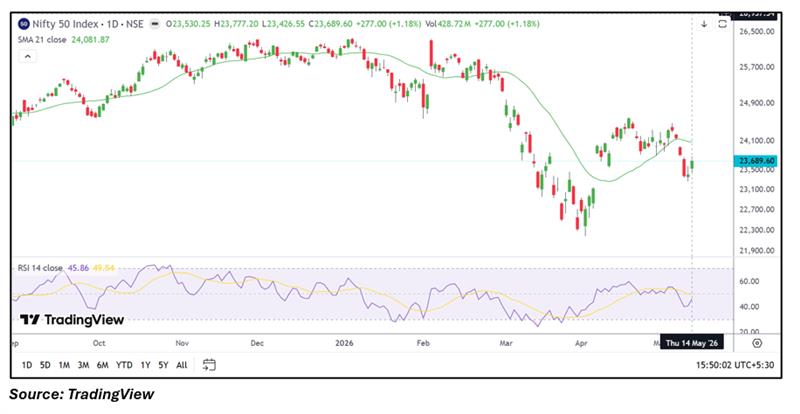Open the TradingView logo link
This screenshot has height=414, width=800.
click(72, 320)
